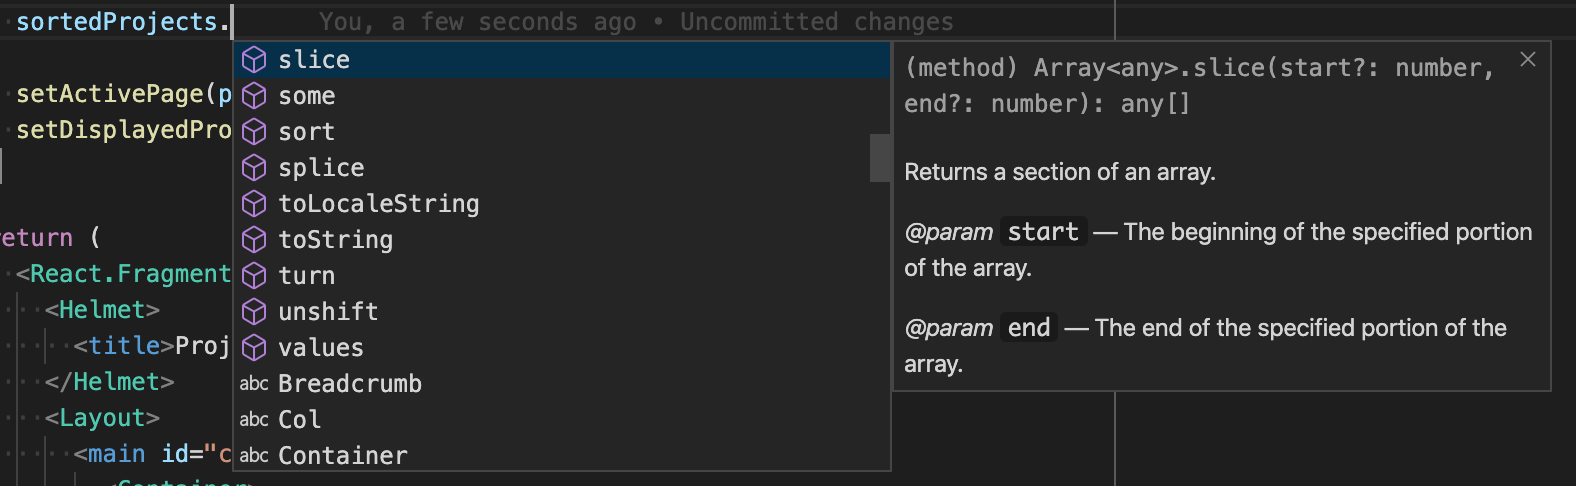
Task: Choose the Container word suggestion
Action: 342,456
